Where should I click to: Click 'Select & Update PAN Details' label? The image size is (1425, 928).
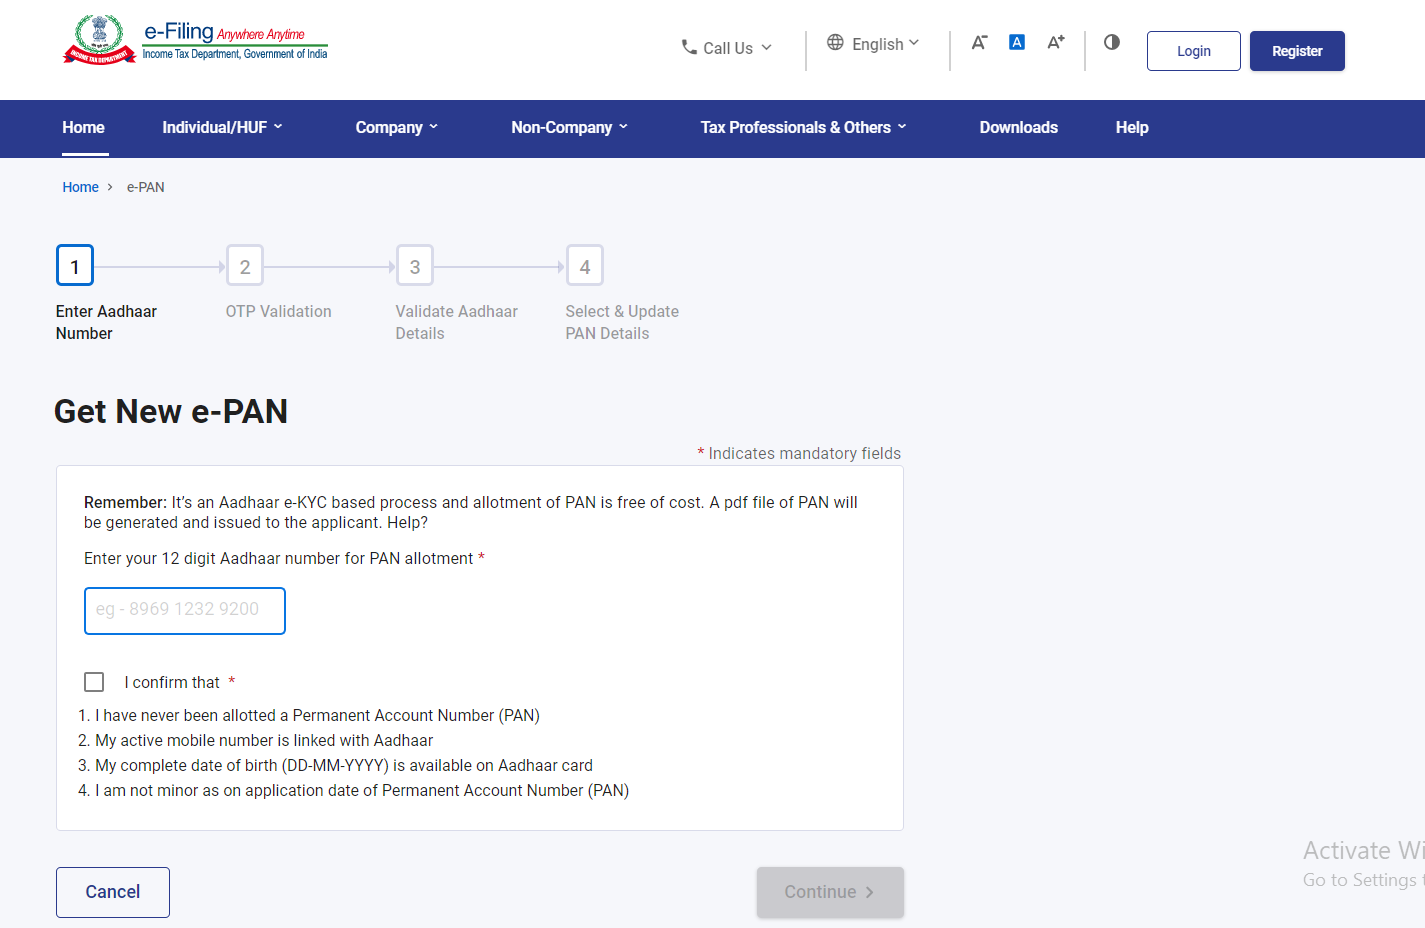tap(622, 323)
